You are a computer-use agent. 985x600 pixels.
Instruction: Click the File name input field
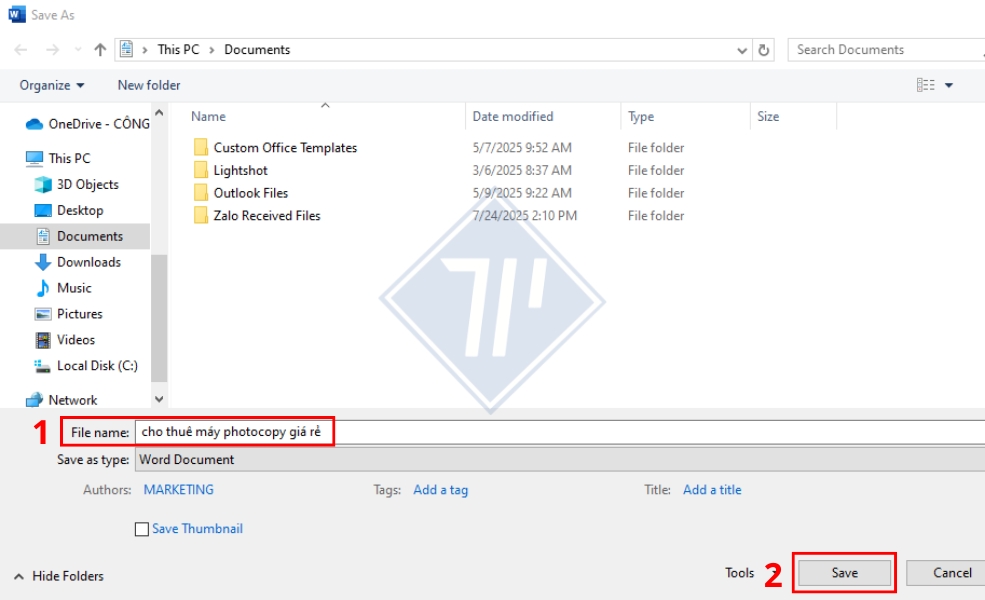(x=560, y=432)
